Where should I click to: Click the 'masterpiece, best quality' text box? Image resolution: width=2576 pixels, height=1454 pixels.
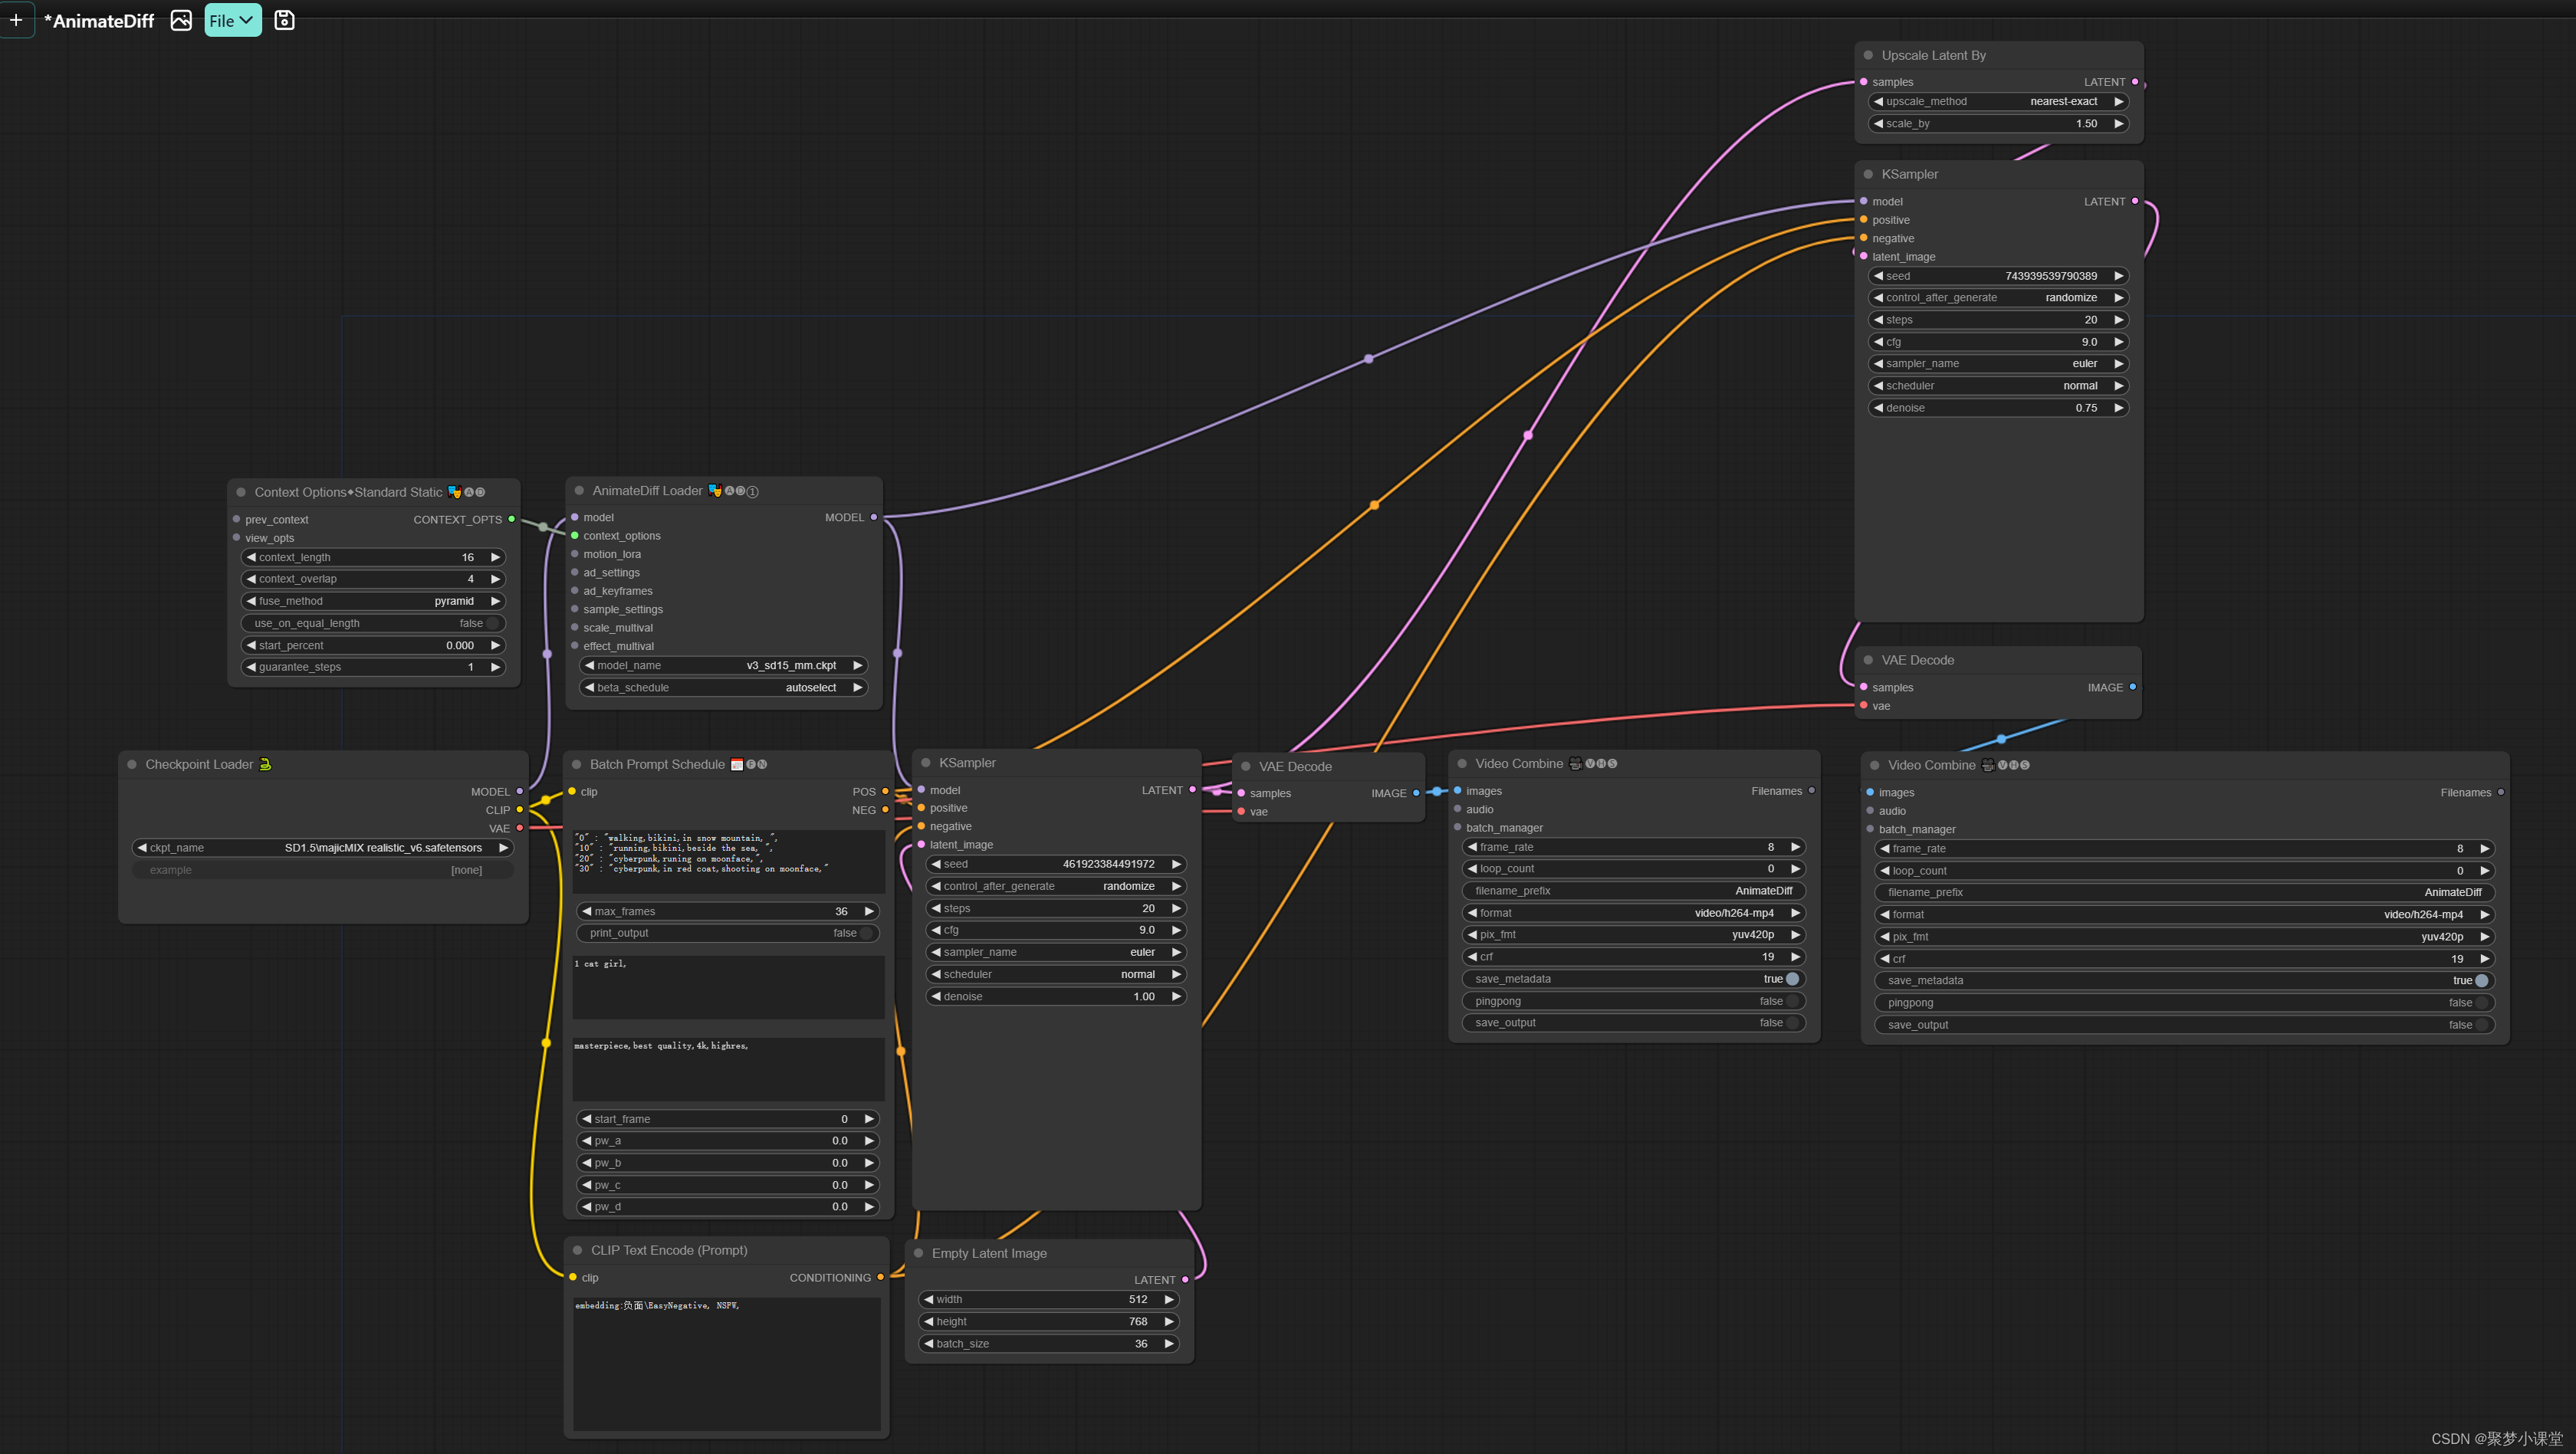tap(729, 1069)
